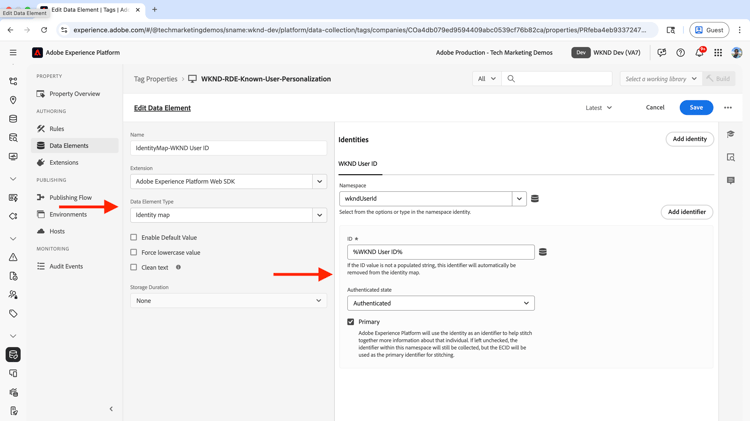Open the notifications bell
This screenshot has width=750, height=421.
click(x=699, y=52)
